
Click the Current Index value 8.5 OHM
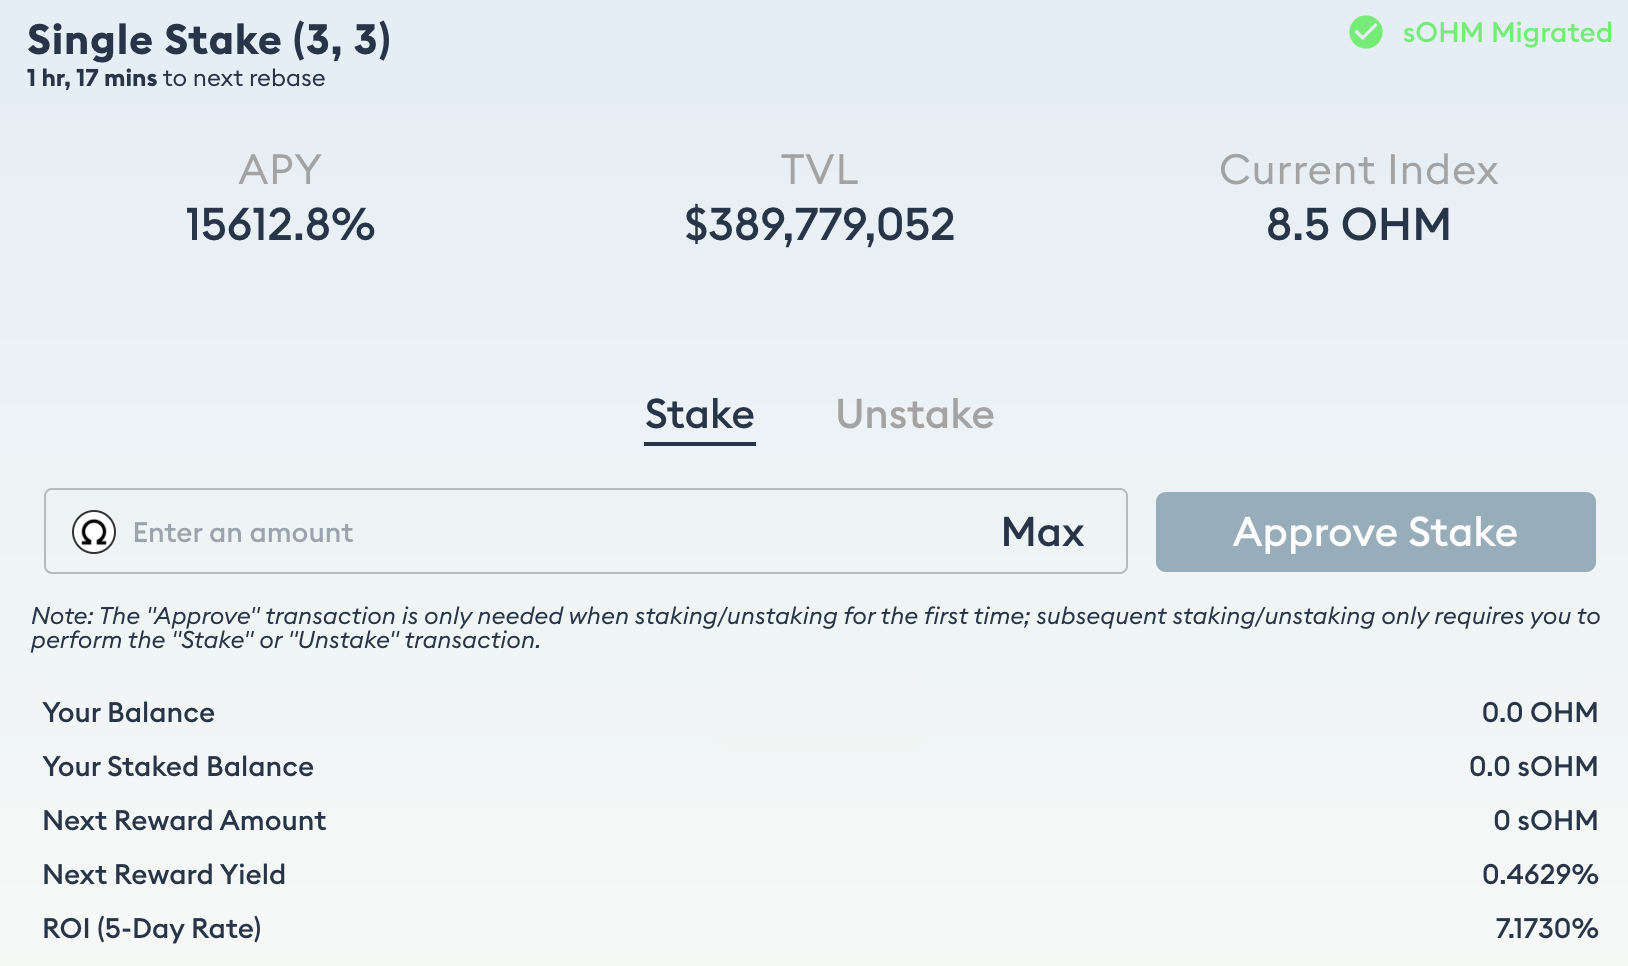[x=1358, y=225]
